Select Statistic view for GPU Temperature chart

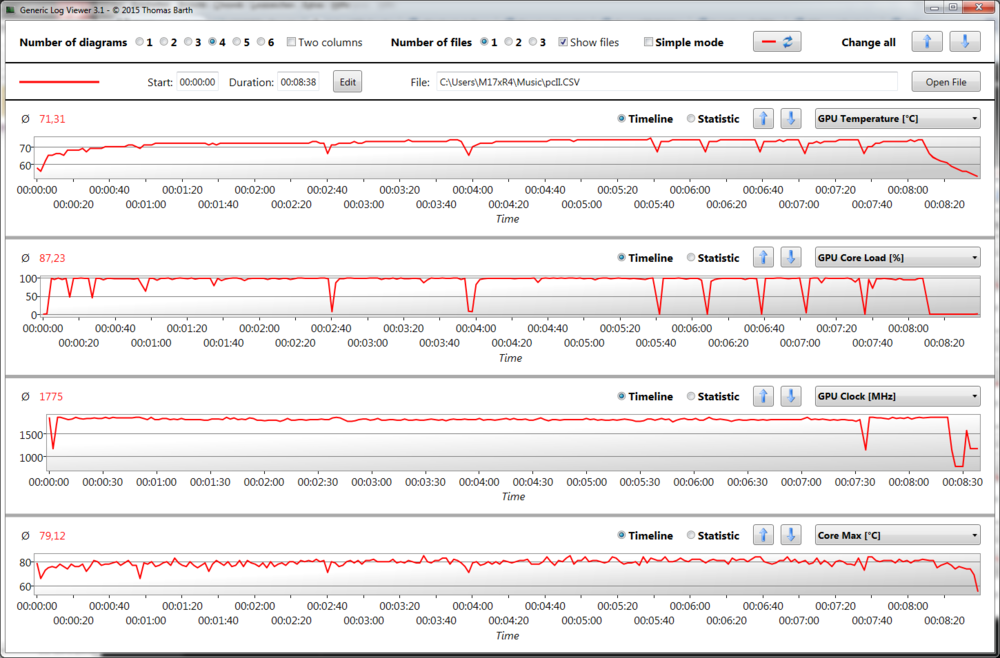tap(692, 119)
